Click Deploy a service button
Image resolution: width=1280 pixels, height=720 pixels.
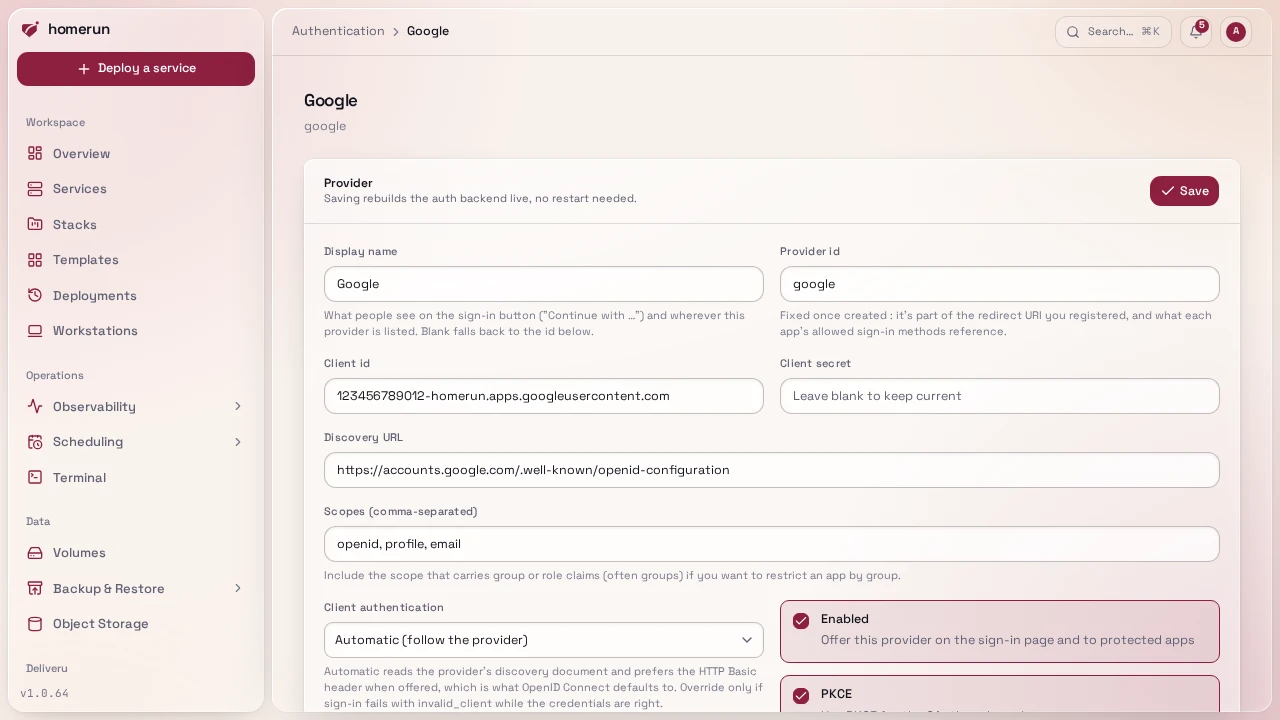click(x=136, y=69)
